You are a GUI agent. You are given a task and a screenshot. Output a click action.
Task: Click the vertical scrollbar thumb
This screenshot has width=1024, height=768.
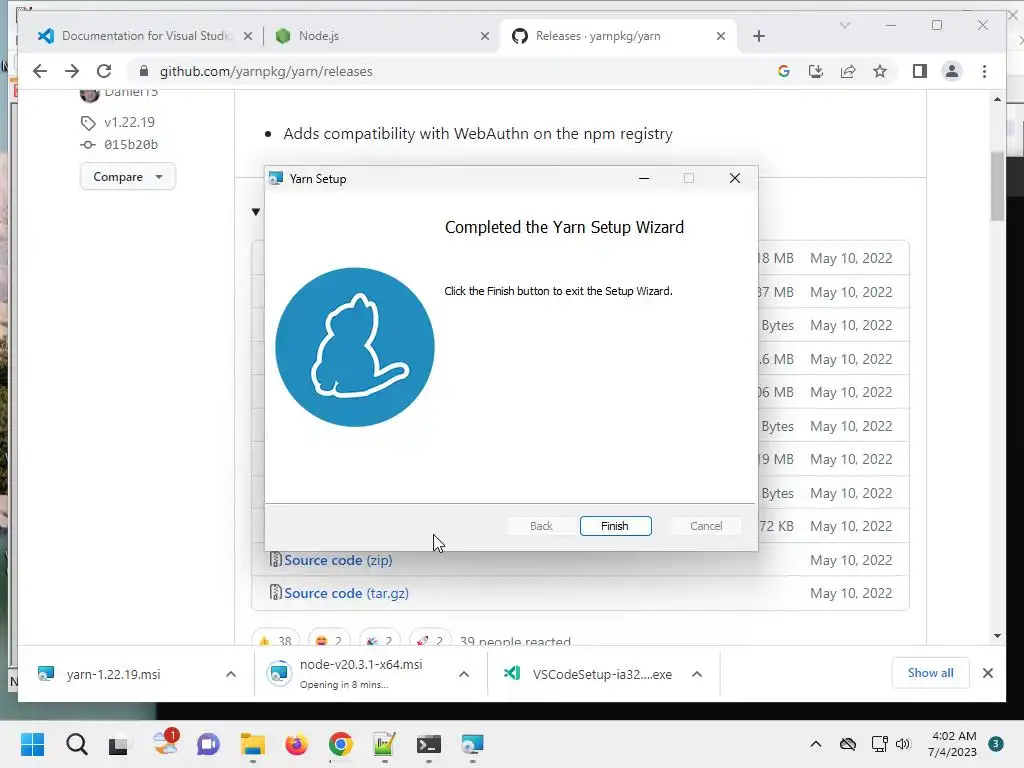[x=997, y=186]
